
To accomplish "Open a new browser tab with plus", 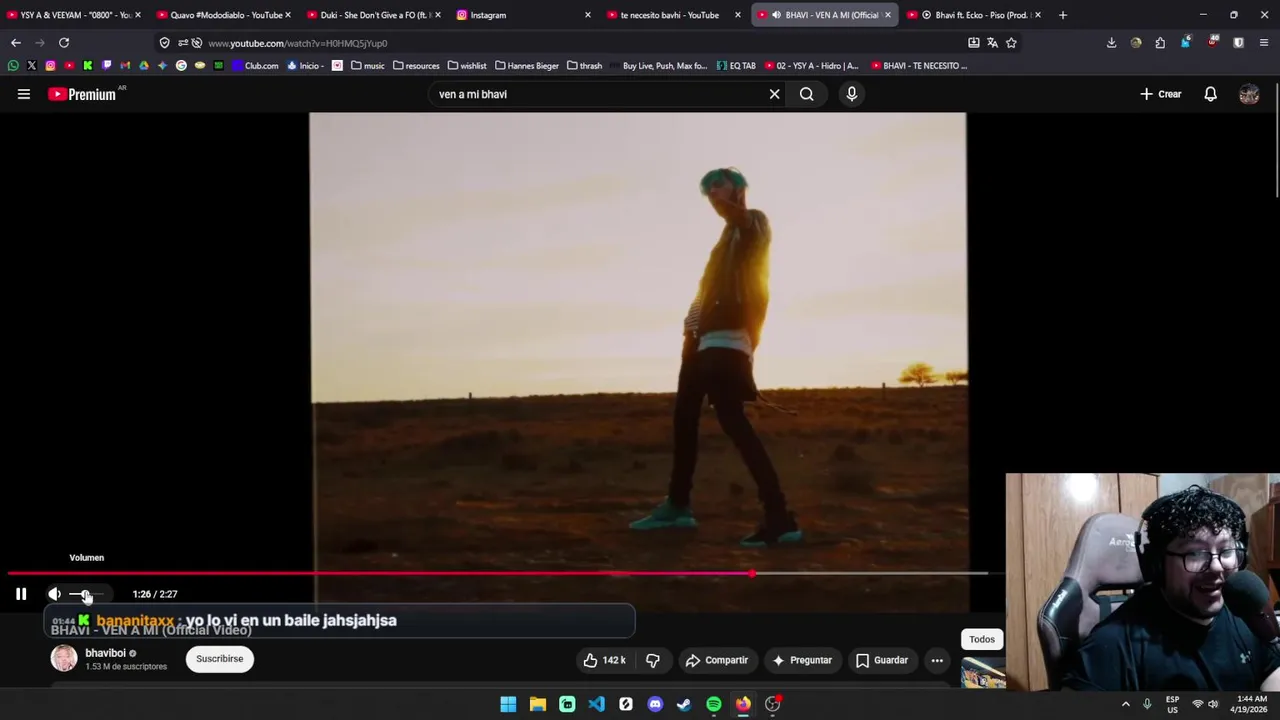I will click(x=1062, y=15).
